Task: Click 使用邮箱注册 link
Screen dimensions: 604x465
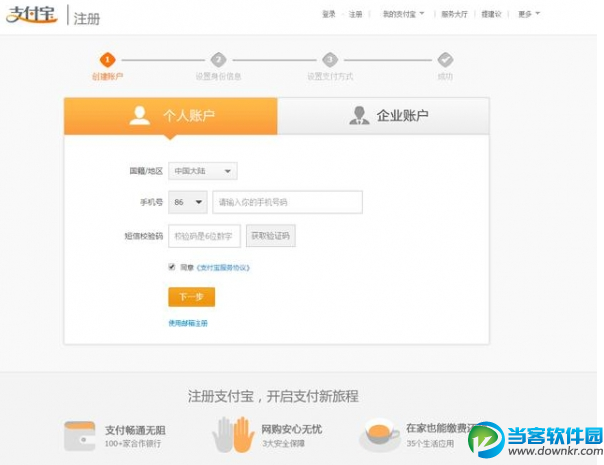Action: coord(188,323)
